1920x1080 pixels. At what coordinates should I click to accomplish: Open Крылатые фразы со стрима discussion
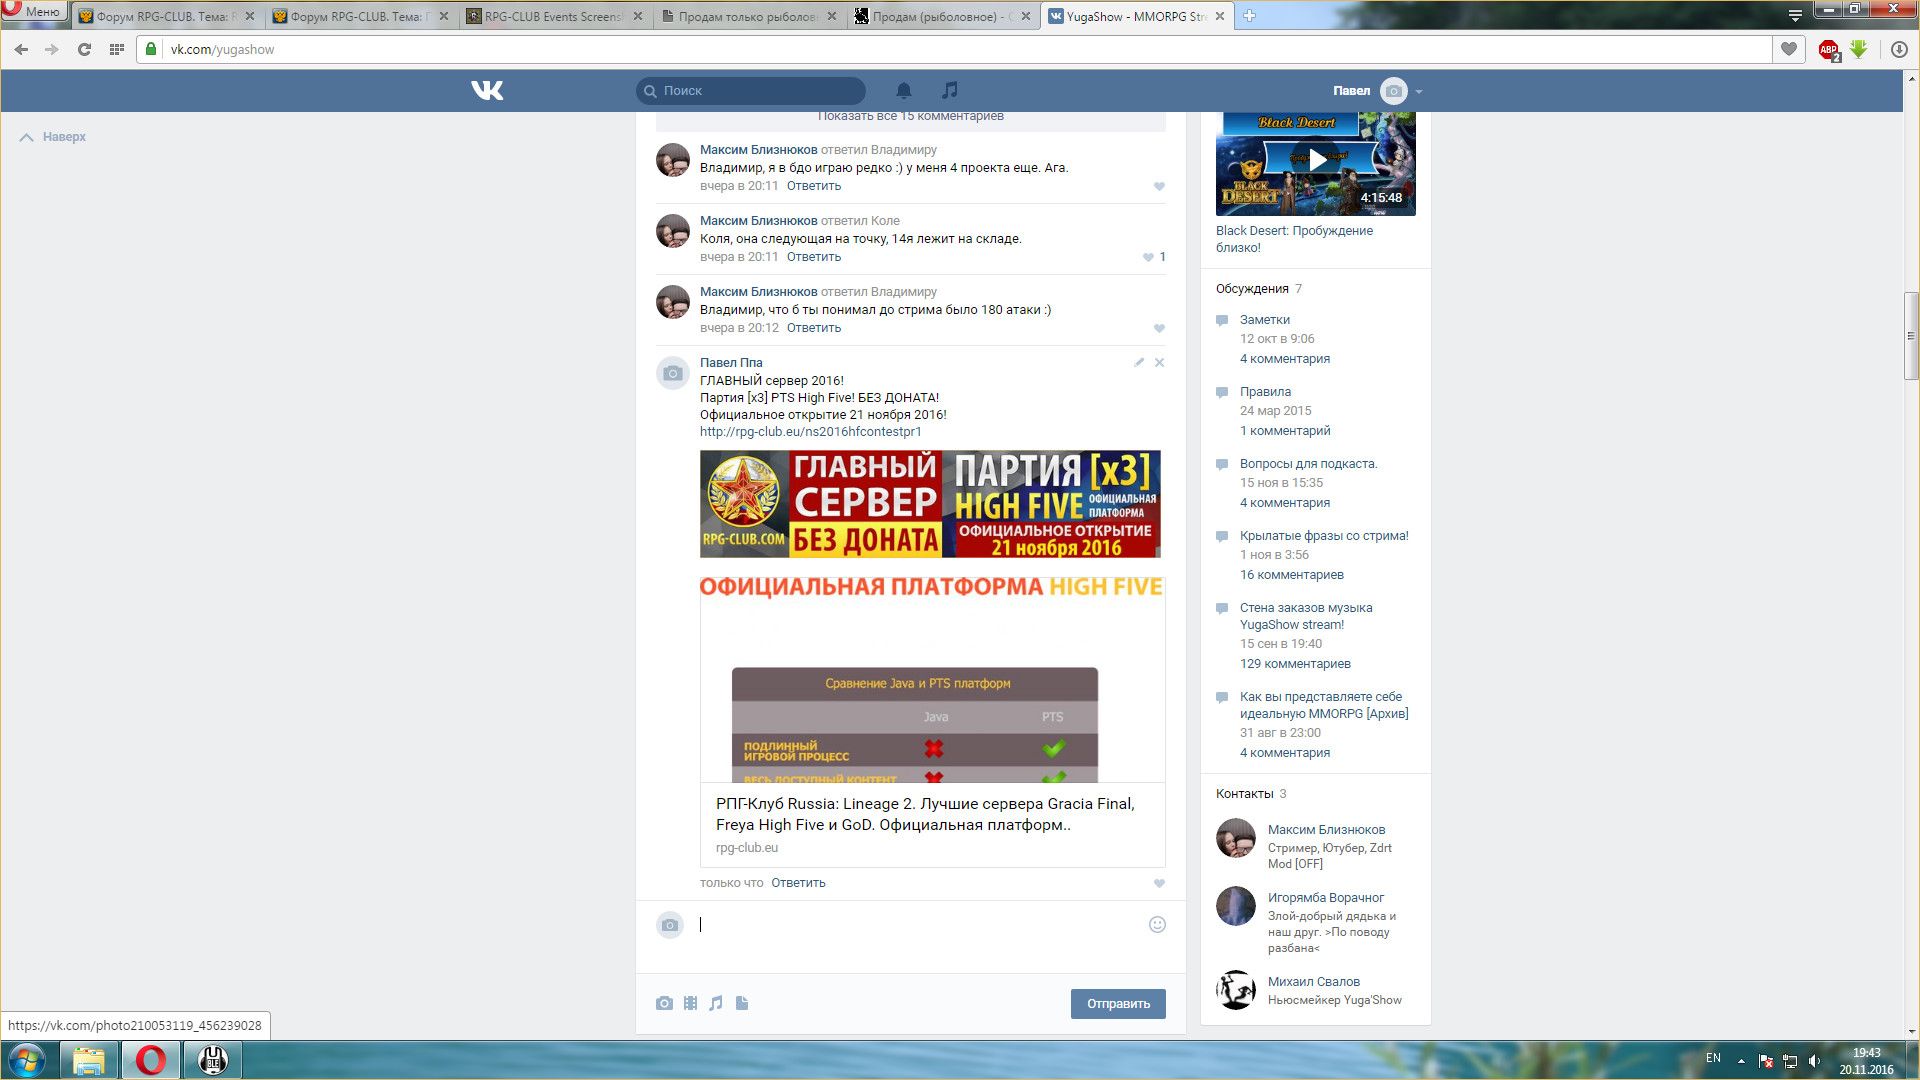point(1324,536)
